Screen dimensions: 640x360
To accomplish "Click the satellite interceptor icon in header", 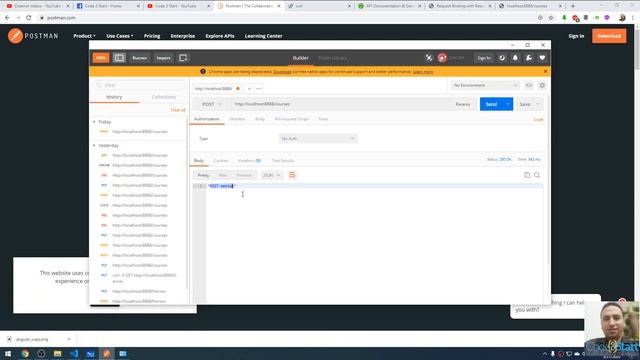I will pos(429,58).
